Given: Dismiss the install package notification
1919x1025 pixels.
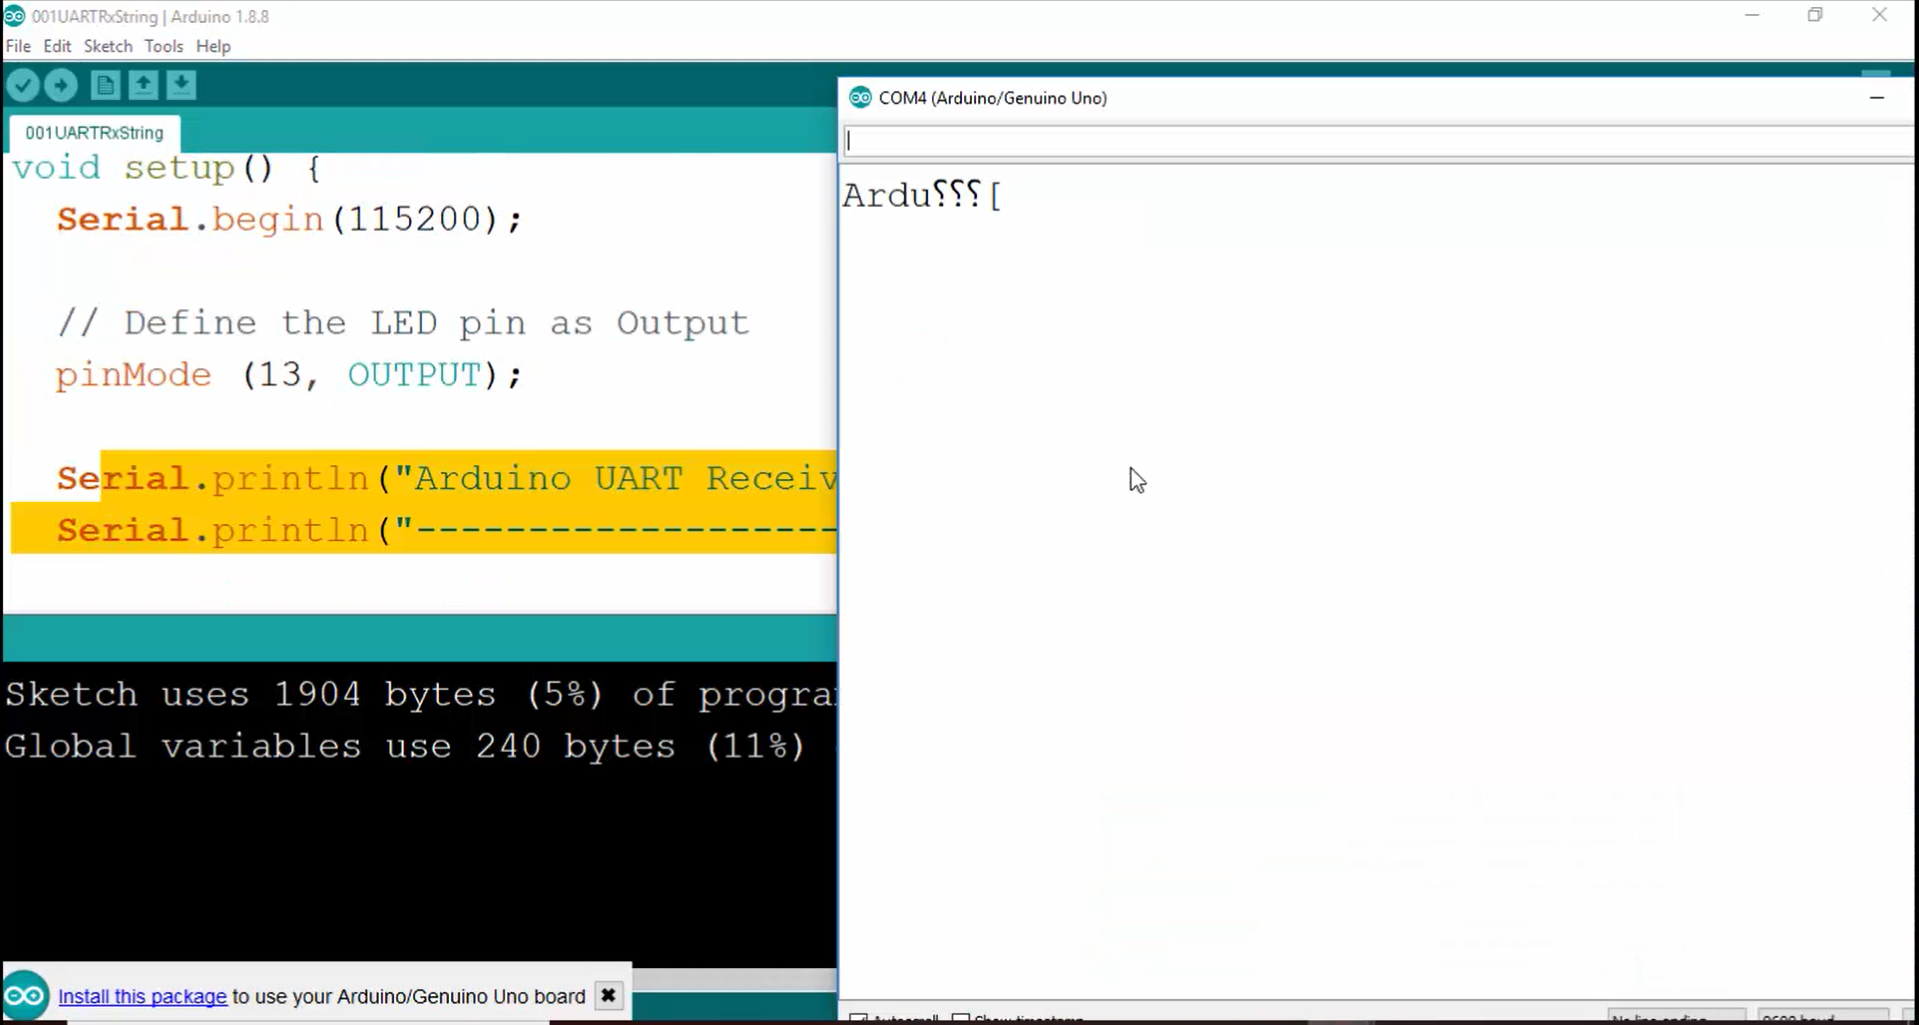Looking at the screenshot, I should point(608,996).
